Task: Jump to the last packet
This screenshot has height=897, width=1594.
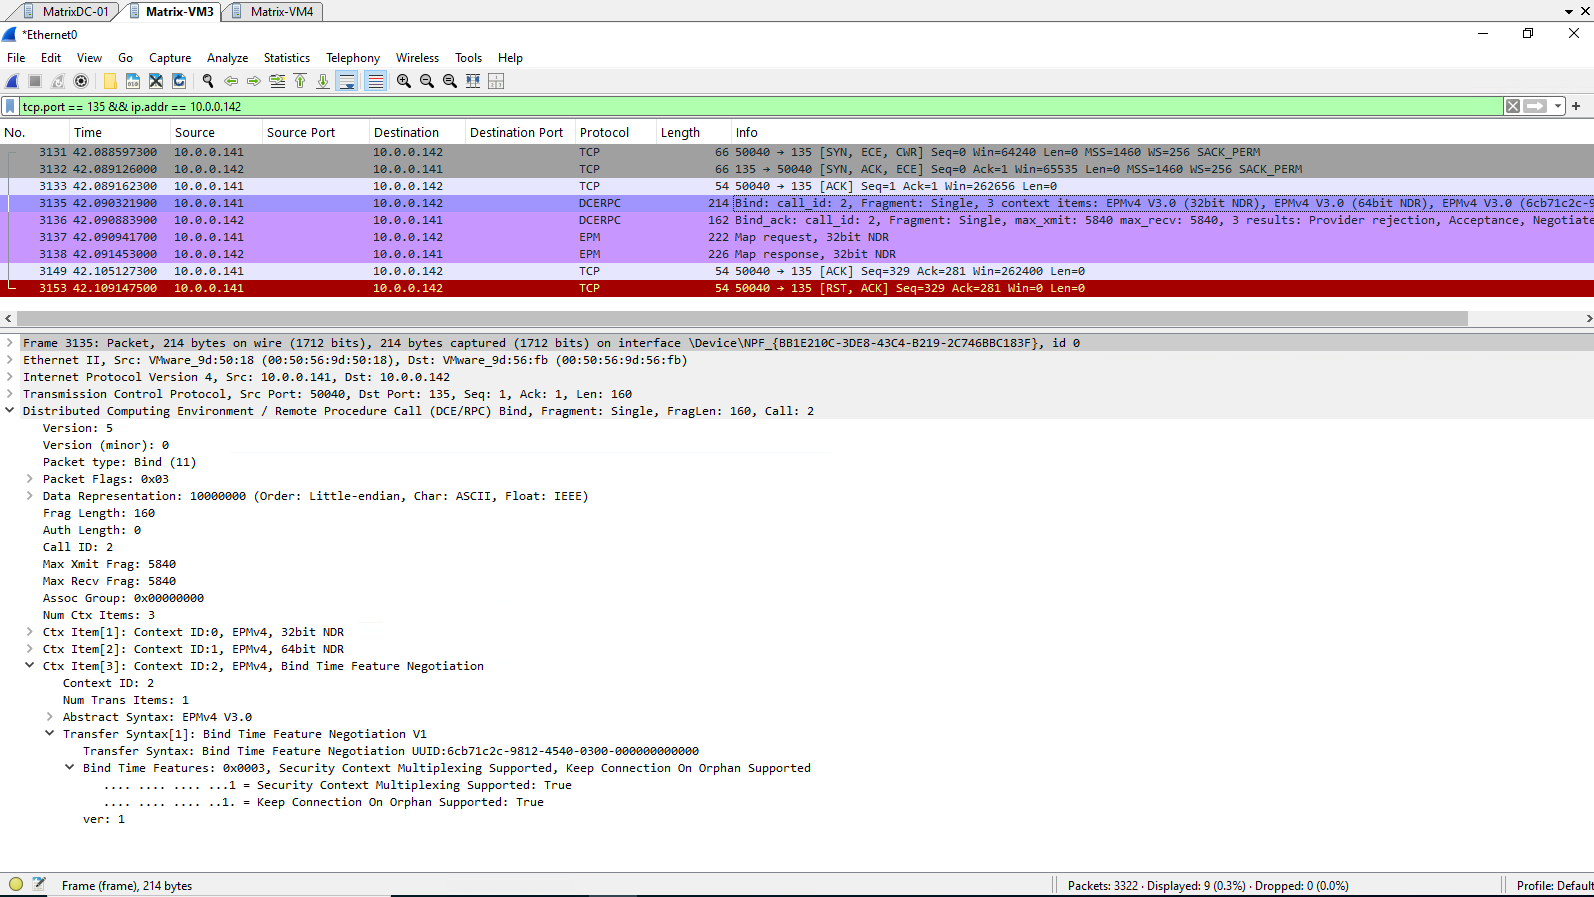Action: [323, 81]
